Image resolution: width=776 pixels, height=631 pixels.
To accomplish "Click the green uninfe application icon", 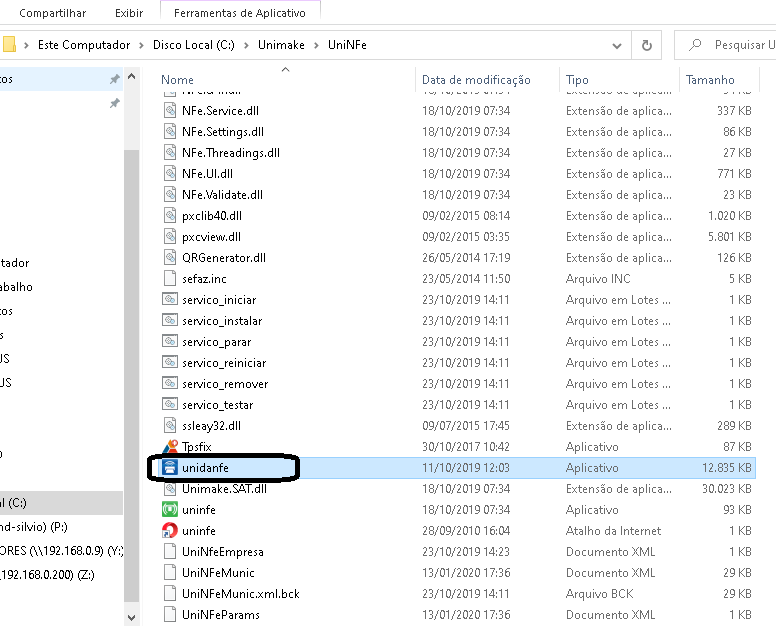I will point(170,509).
